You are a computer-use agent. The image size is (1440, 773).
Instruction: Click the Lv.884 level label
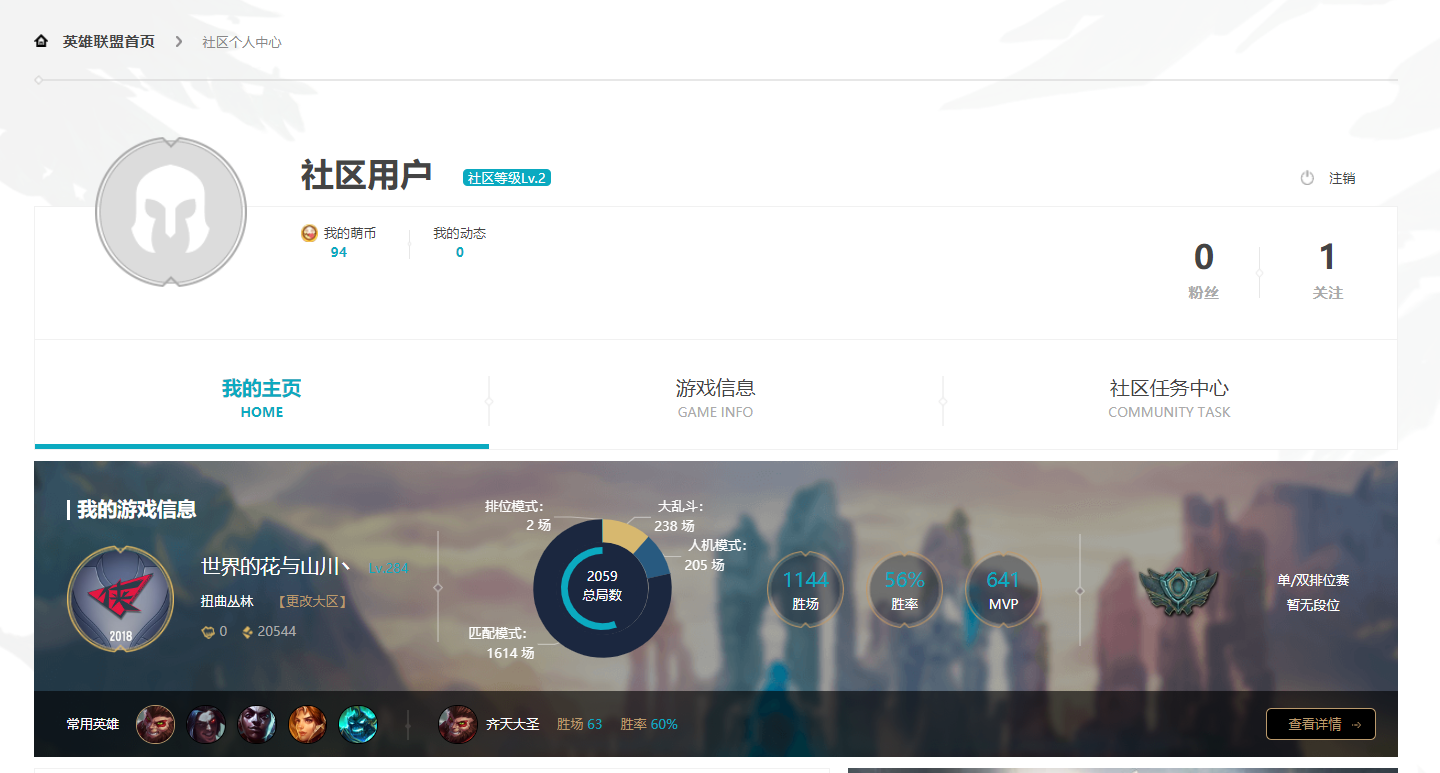[388, 568]
